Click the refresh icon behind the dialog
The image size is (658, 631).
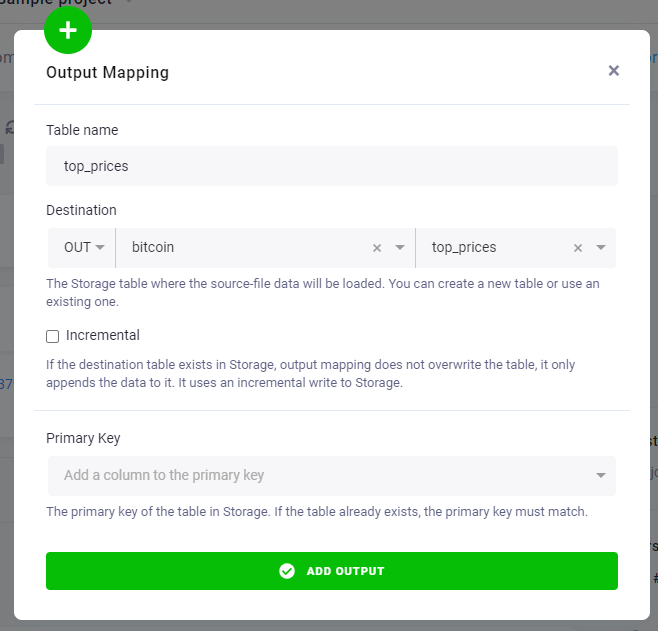click(x=9, y=128)
